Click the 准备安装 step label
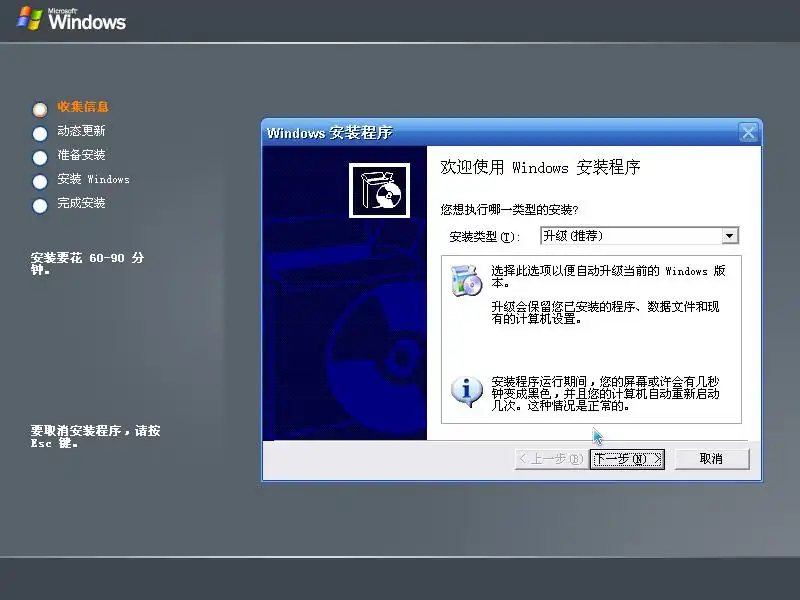Image resolution: width=800 pixels, height=600 pixels. pos(81,155)
